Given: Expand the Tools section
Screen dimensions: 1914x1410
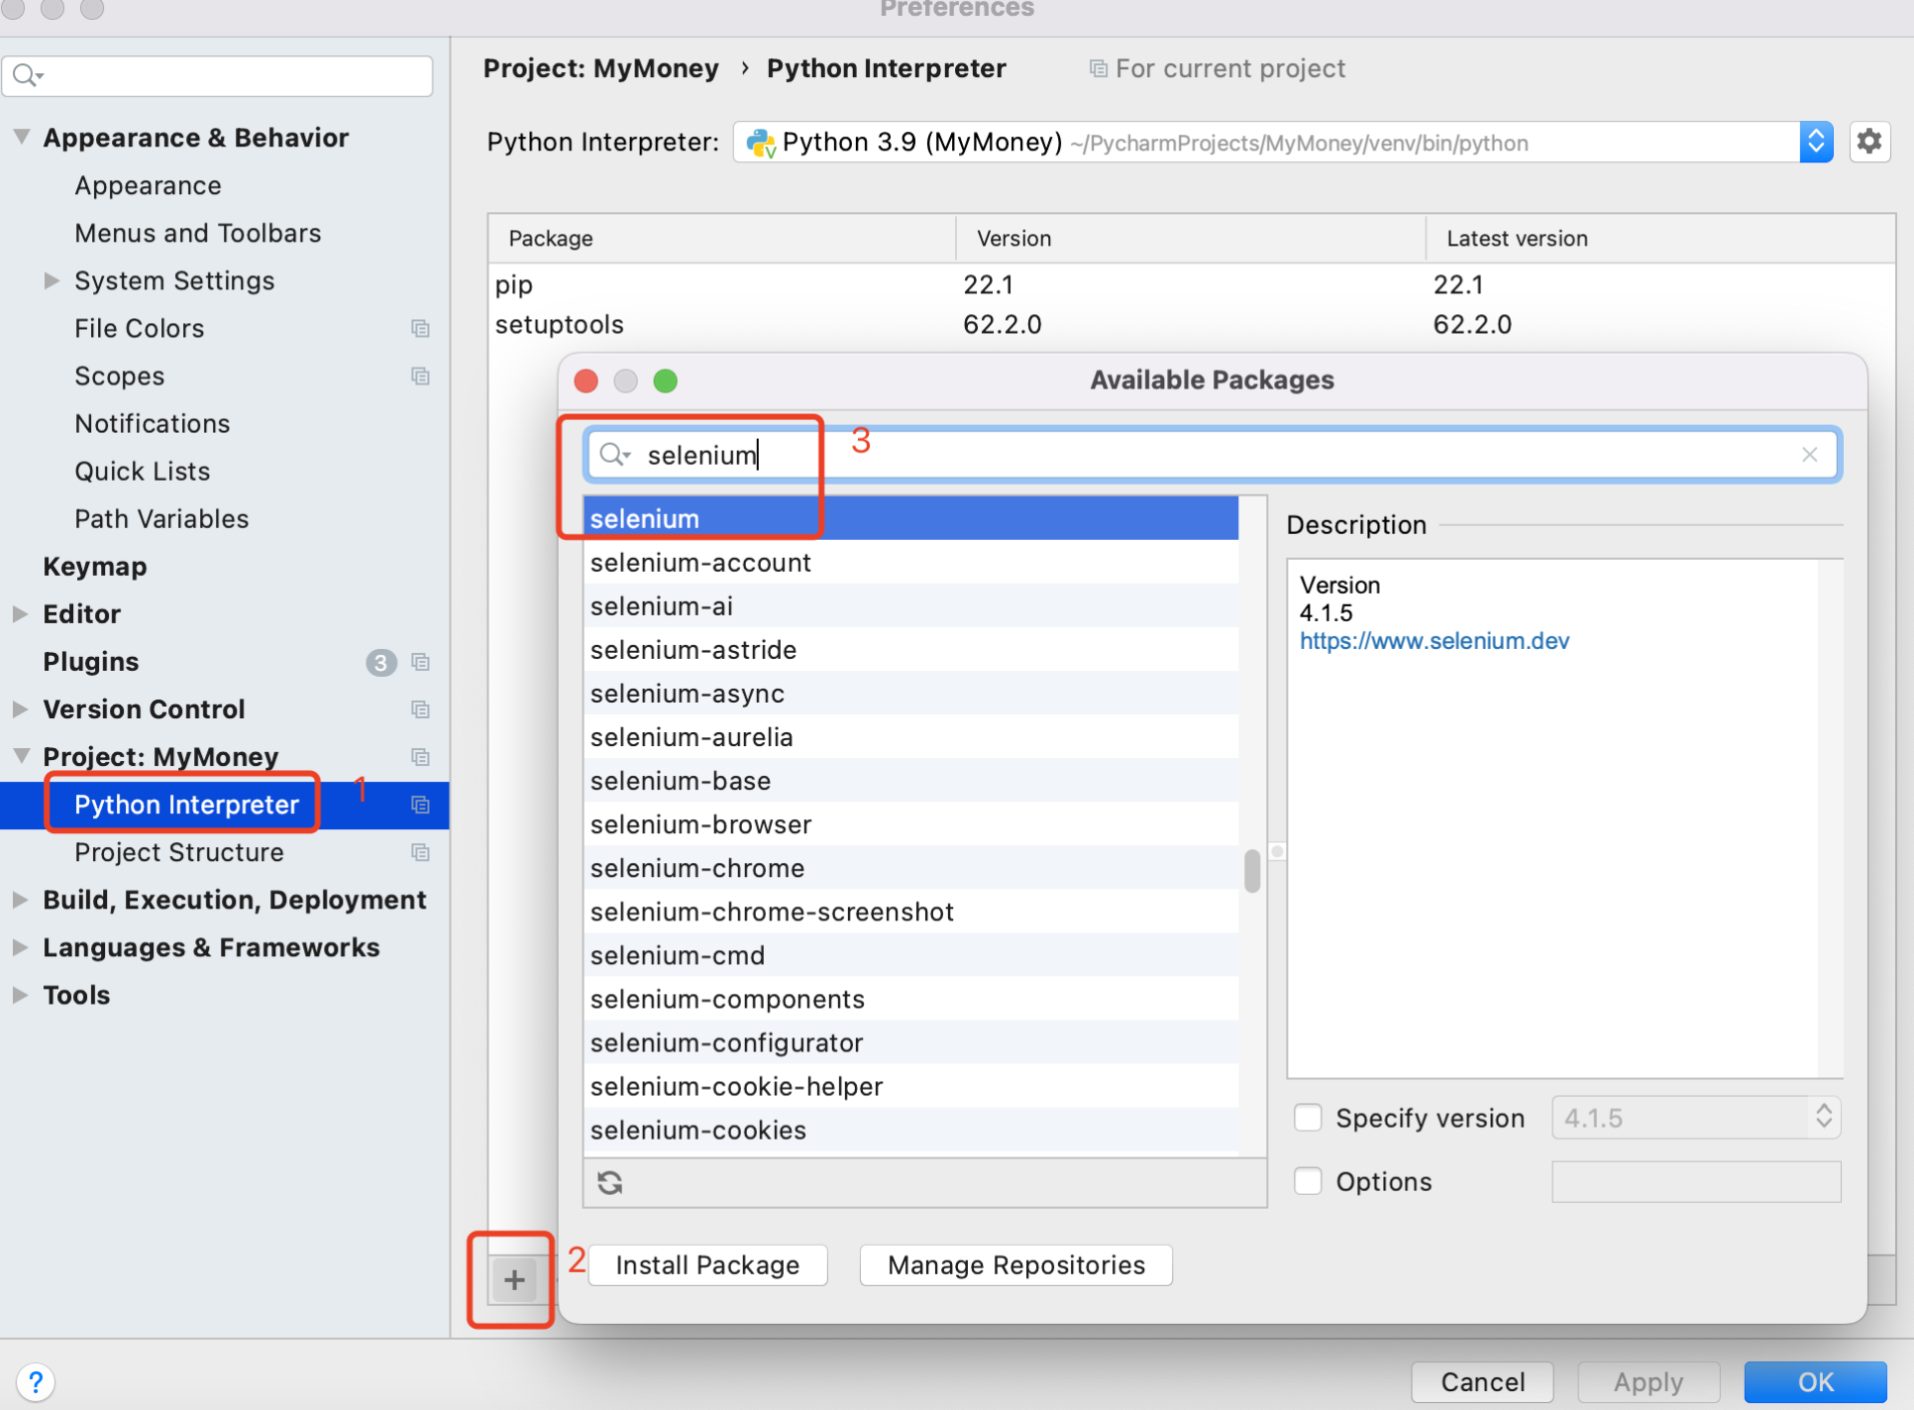Looking at the screenshot, I should [20, 995].
